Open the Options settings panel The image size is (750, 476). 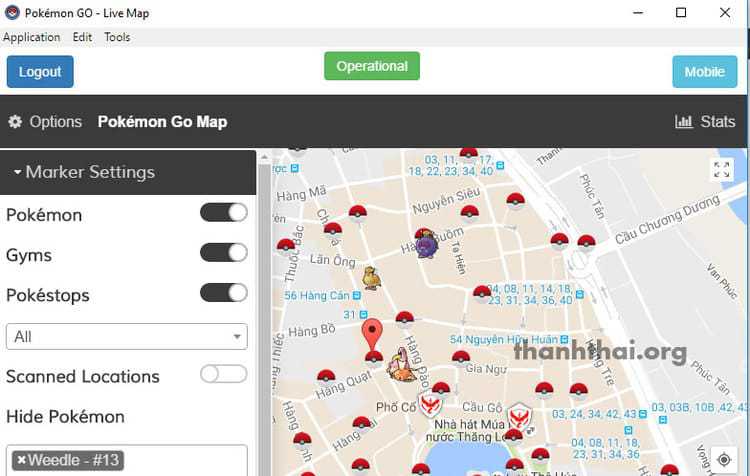(x=45, y=122)
